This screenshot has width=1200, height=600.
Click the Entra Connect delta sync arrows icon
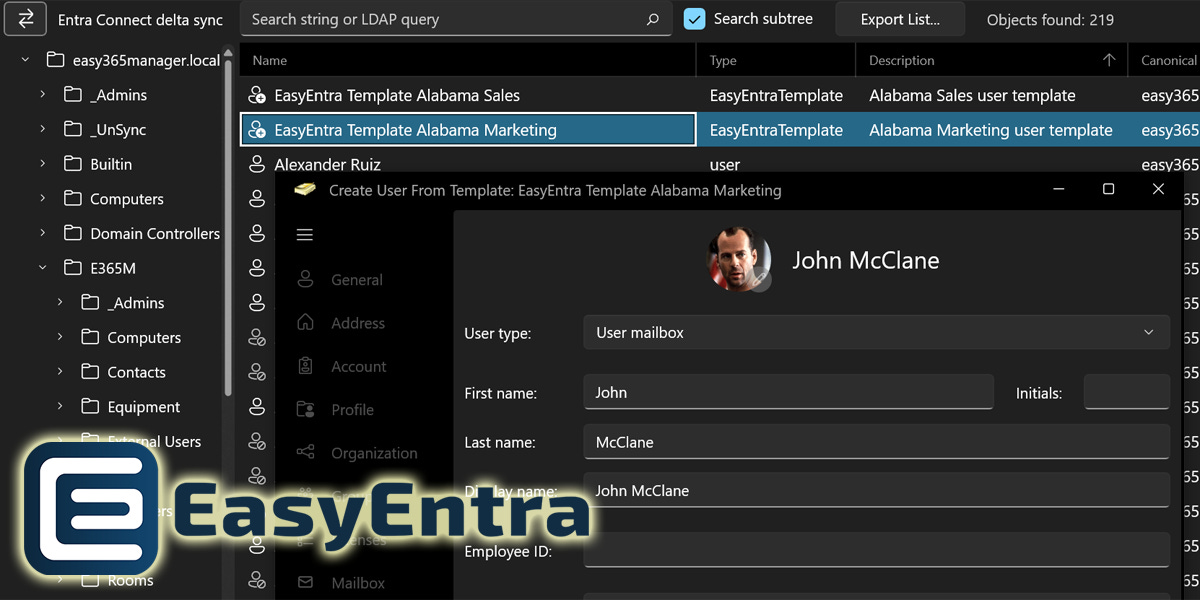click(27, 19)
